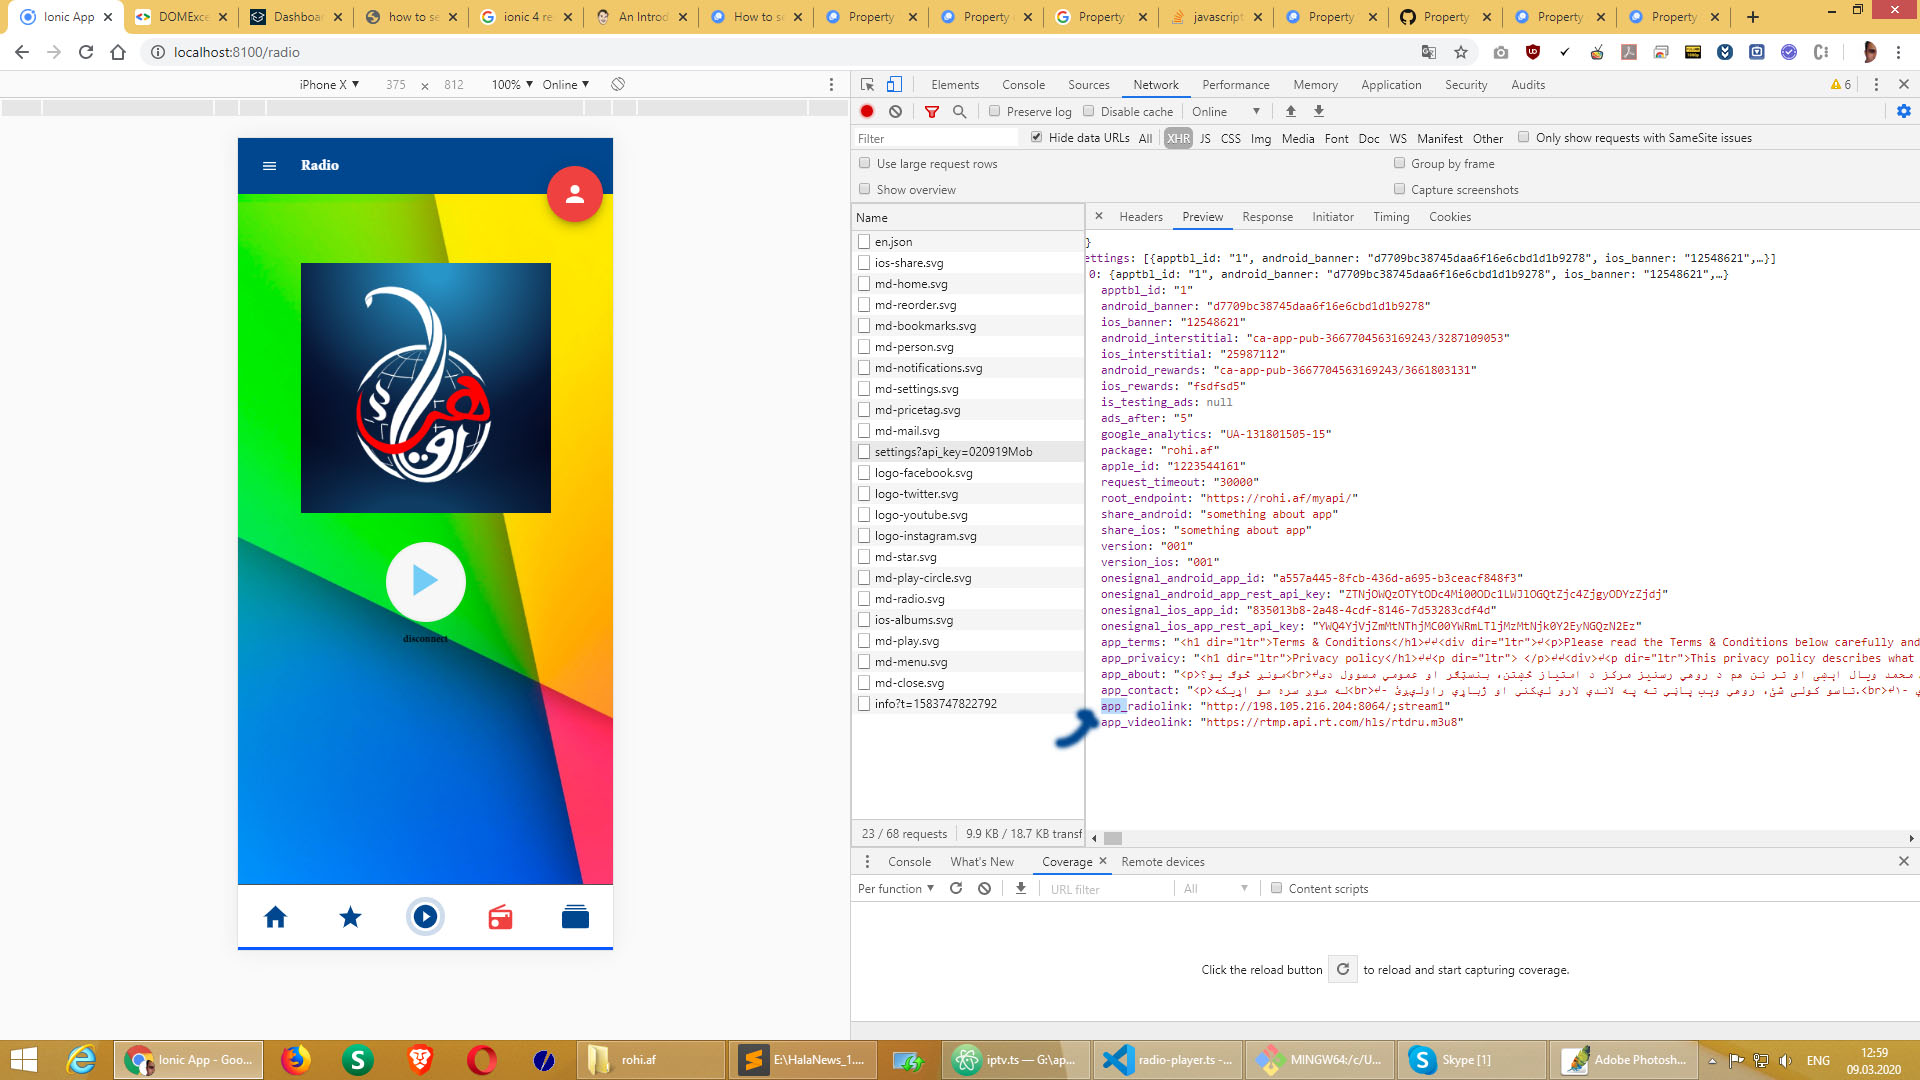1920x1080 pixels.
Task: Enable the Preserve log checkbox
Action: tap(995, 111)
